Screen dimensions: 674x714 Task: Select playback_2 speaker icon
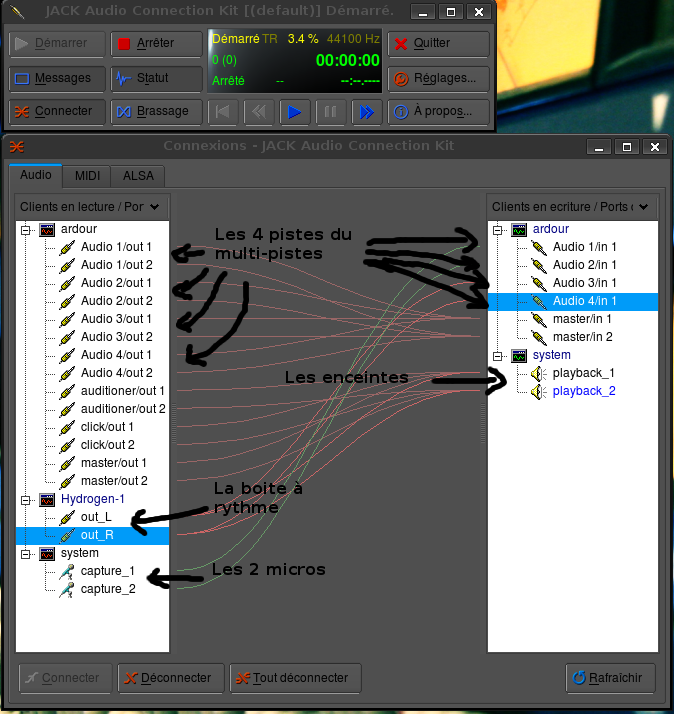(539, 392)
